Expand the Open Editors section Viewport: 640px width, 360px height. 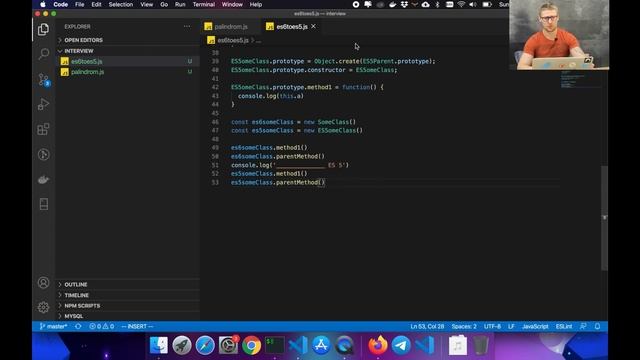click(127, 40)
